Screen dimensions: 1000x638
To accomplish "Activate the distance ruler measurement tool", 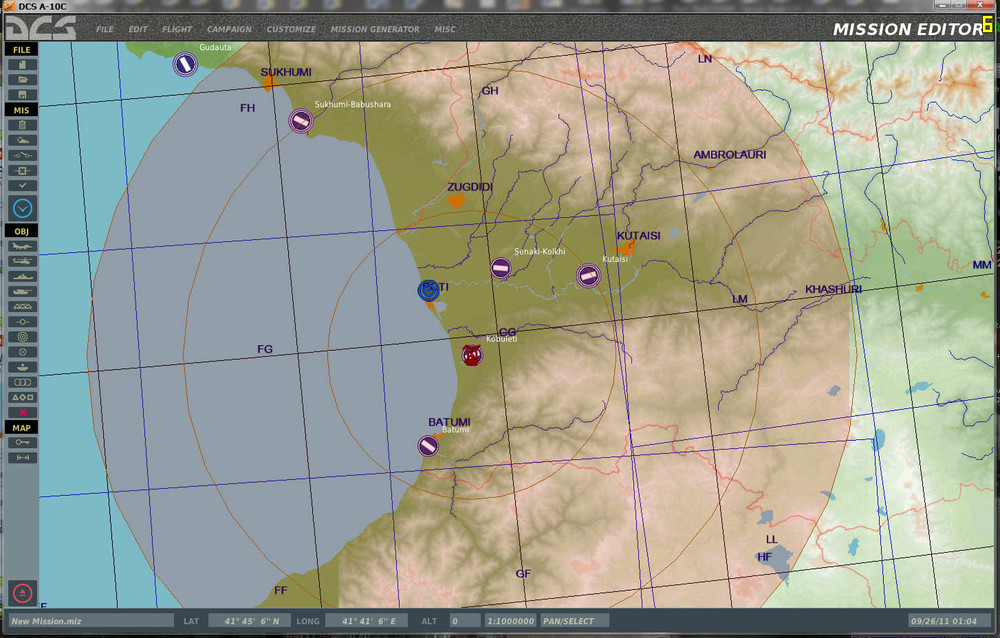I will 22,457.
